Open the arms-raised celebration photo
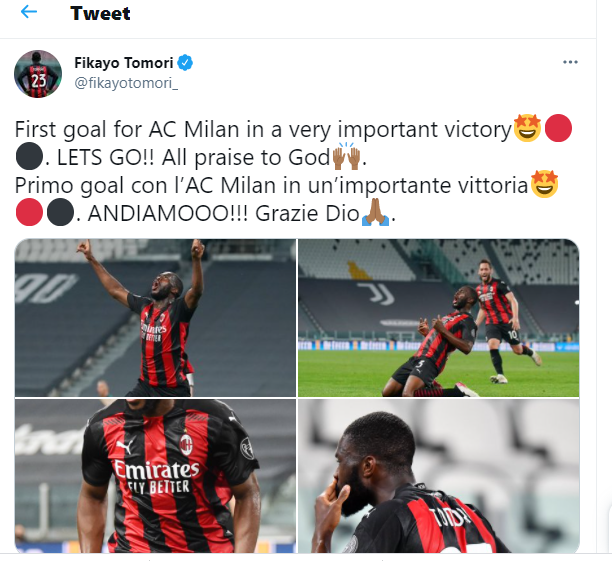This screenshot has height=561, width=612. click(x=155, y=318)
